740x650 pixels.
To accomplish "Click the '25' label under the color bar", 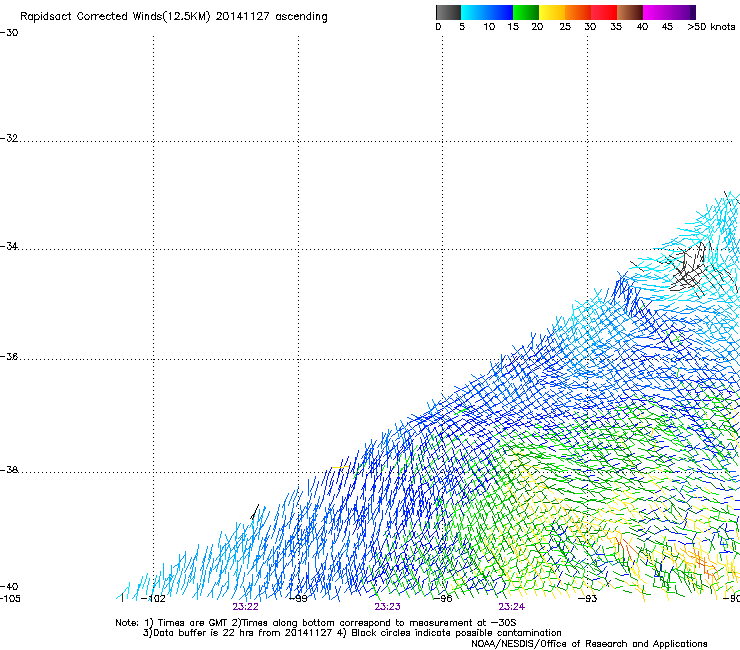I will (565, 27).
